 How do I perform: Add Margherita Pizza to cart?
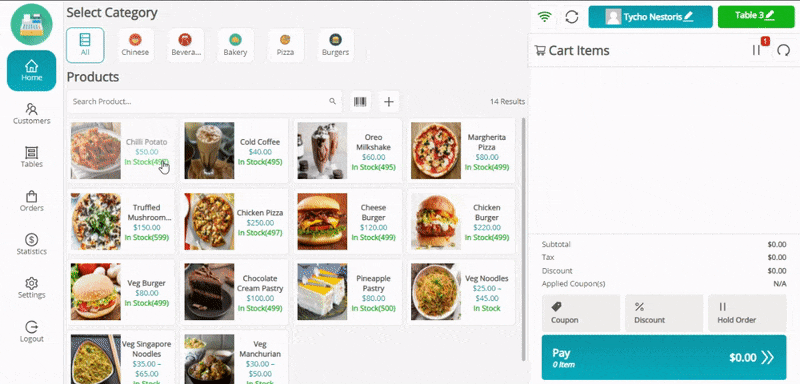pos(461,150)
